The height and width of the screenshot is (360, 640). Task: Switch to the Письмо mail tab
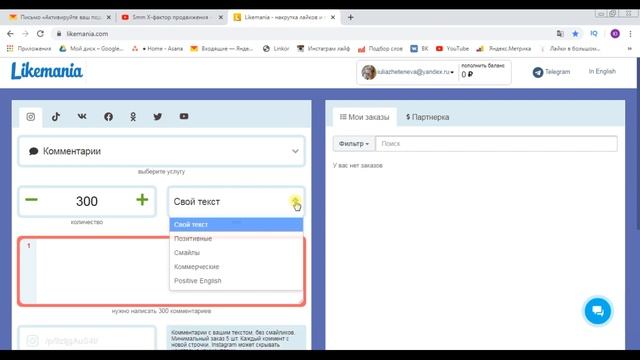(59, 17)
